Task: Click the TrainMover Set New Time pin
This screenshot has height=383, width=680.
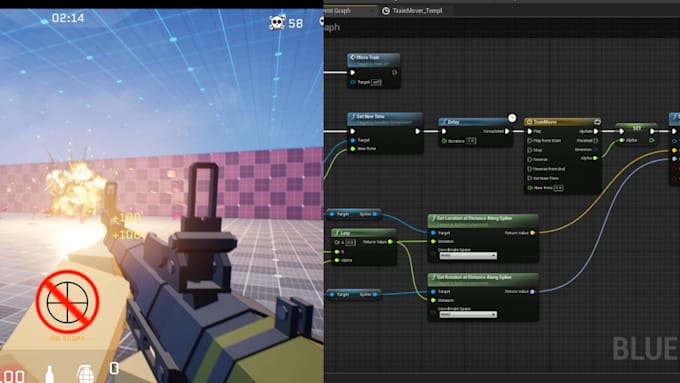Action: point(530,178)
